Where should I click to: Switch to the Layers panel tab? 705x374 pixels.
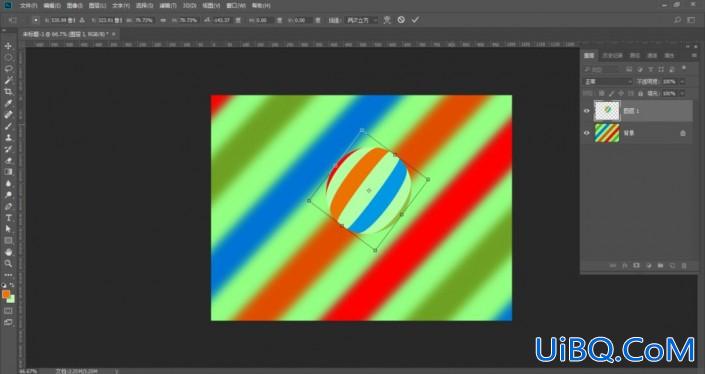pos(589,55)
